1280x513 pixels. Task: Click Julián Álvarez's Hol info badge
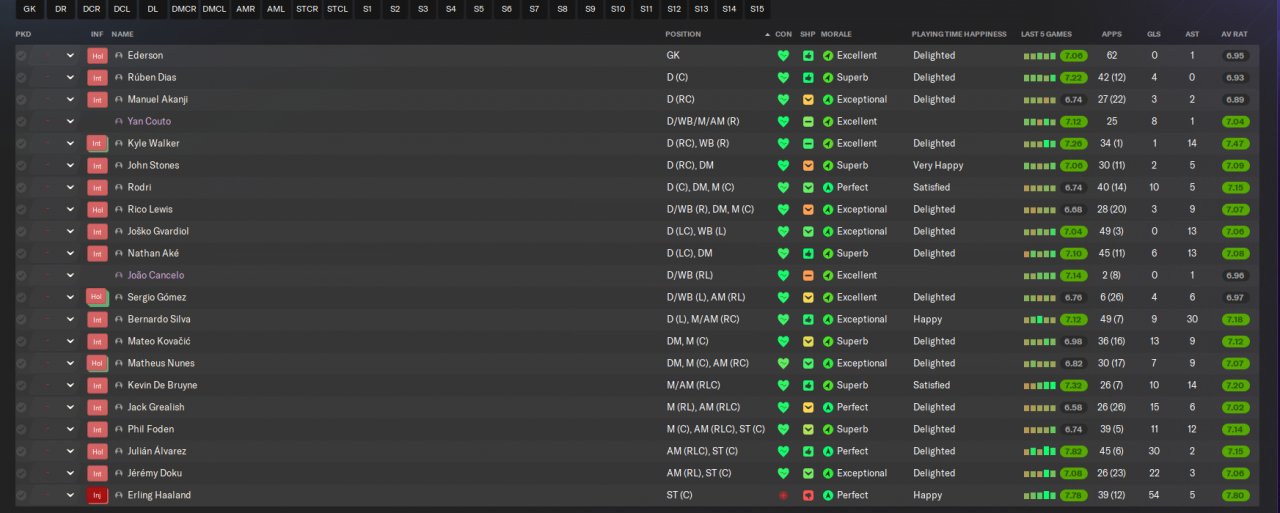click(97, 452)
